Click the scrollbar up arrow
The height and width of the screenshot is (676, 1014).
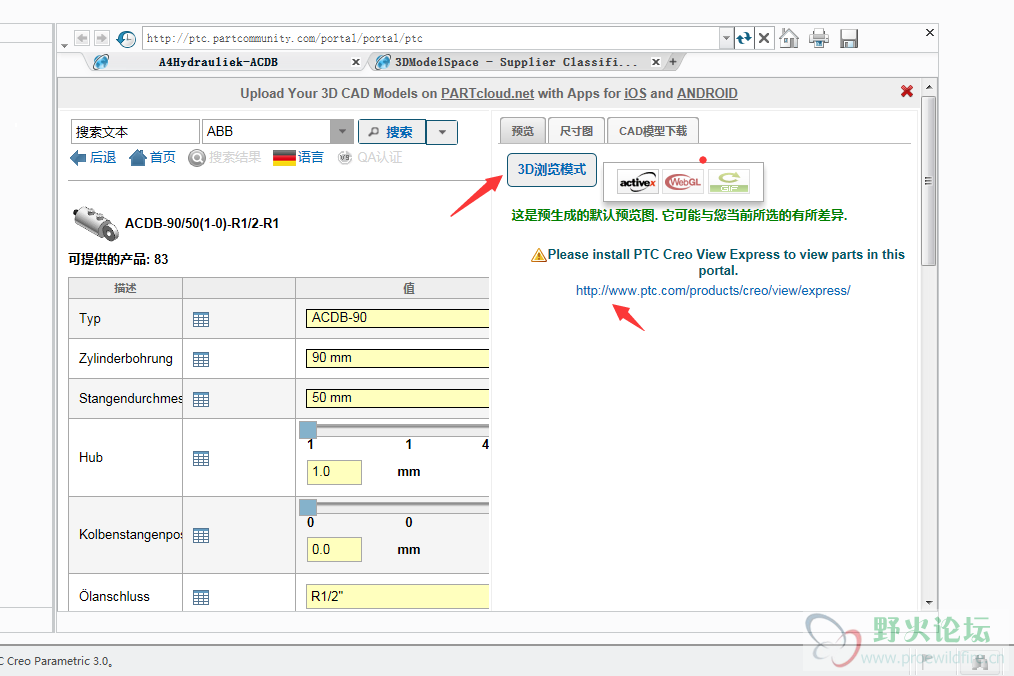(x=929, y=87)
